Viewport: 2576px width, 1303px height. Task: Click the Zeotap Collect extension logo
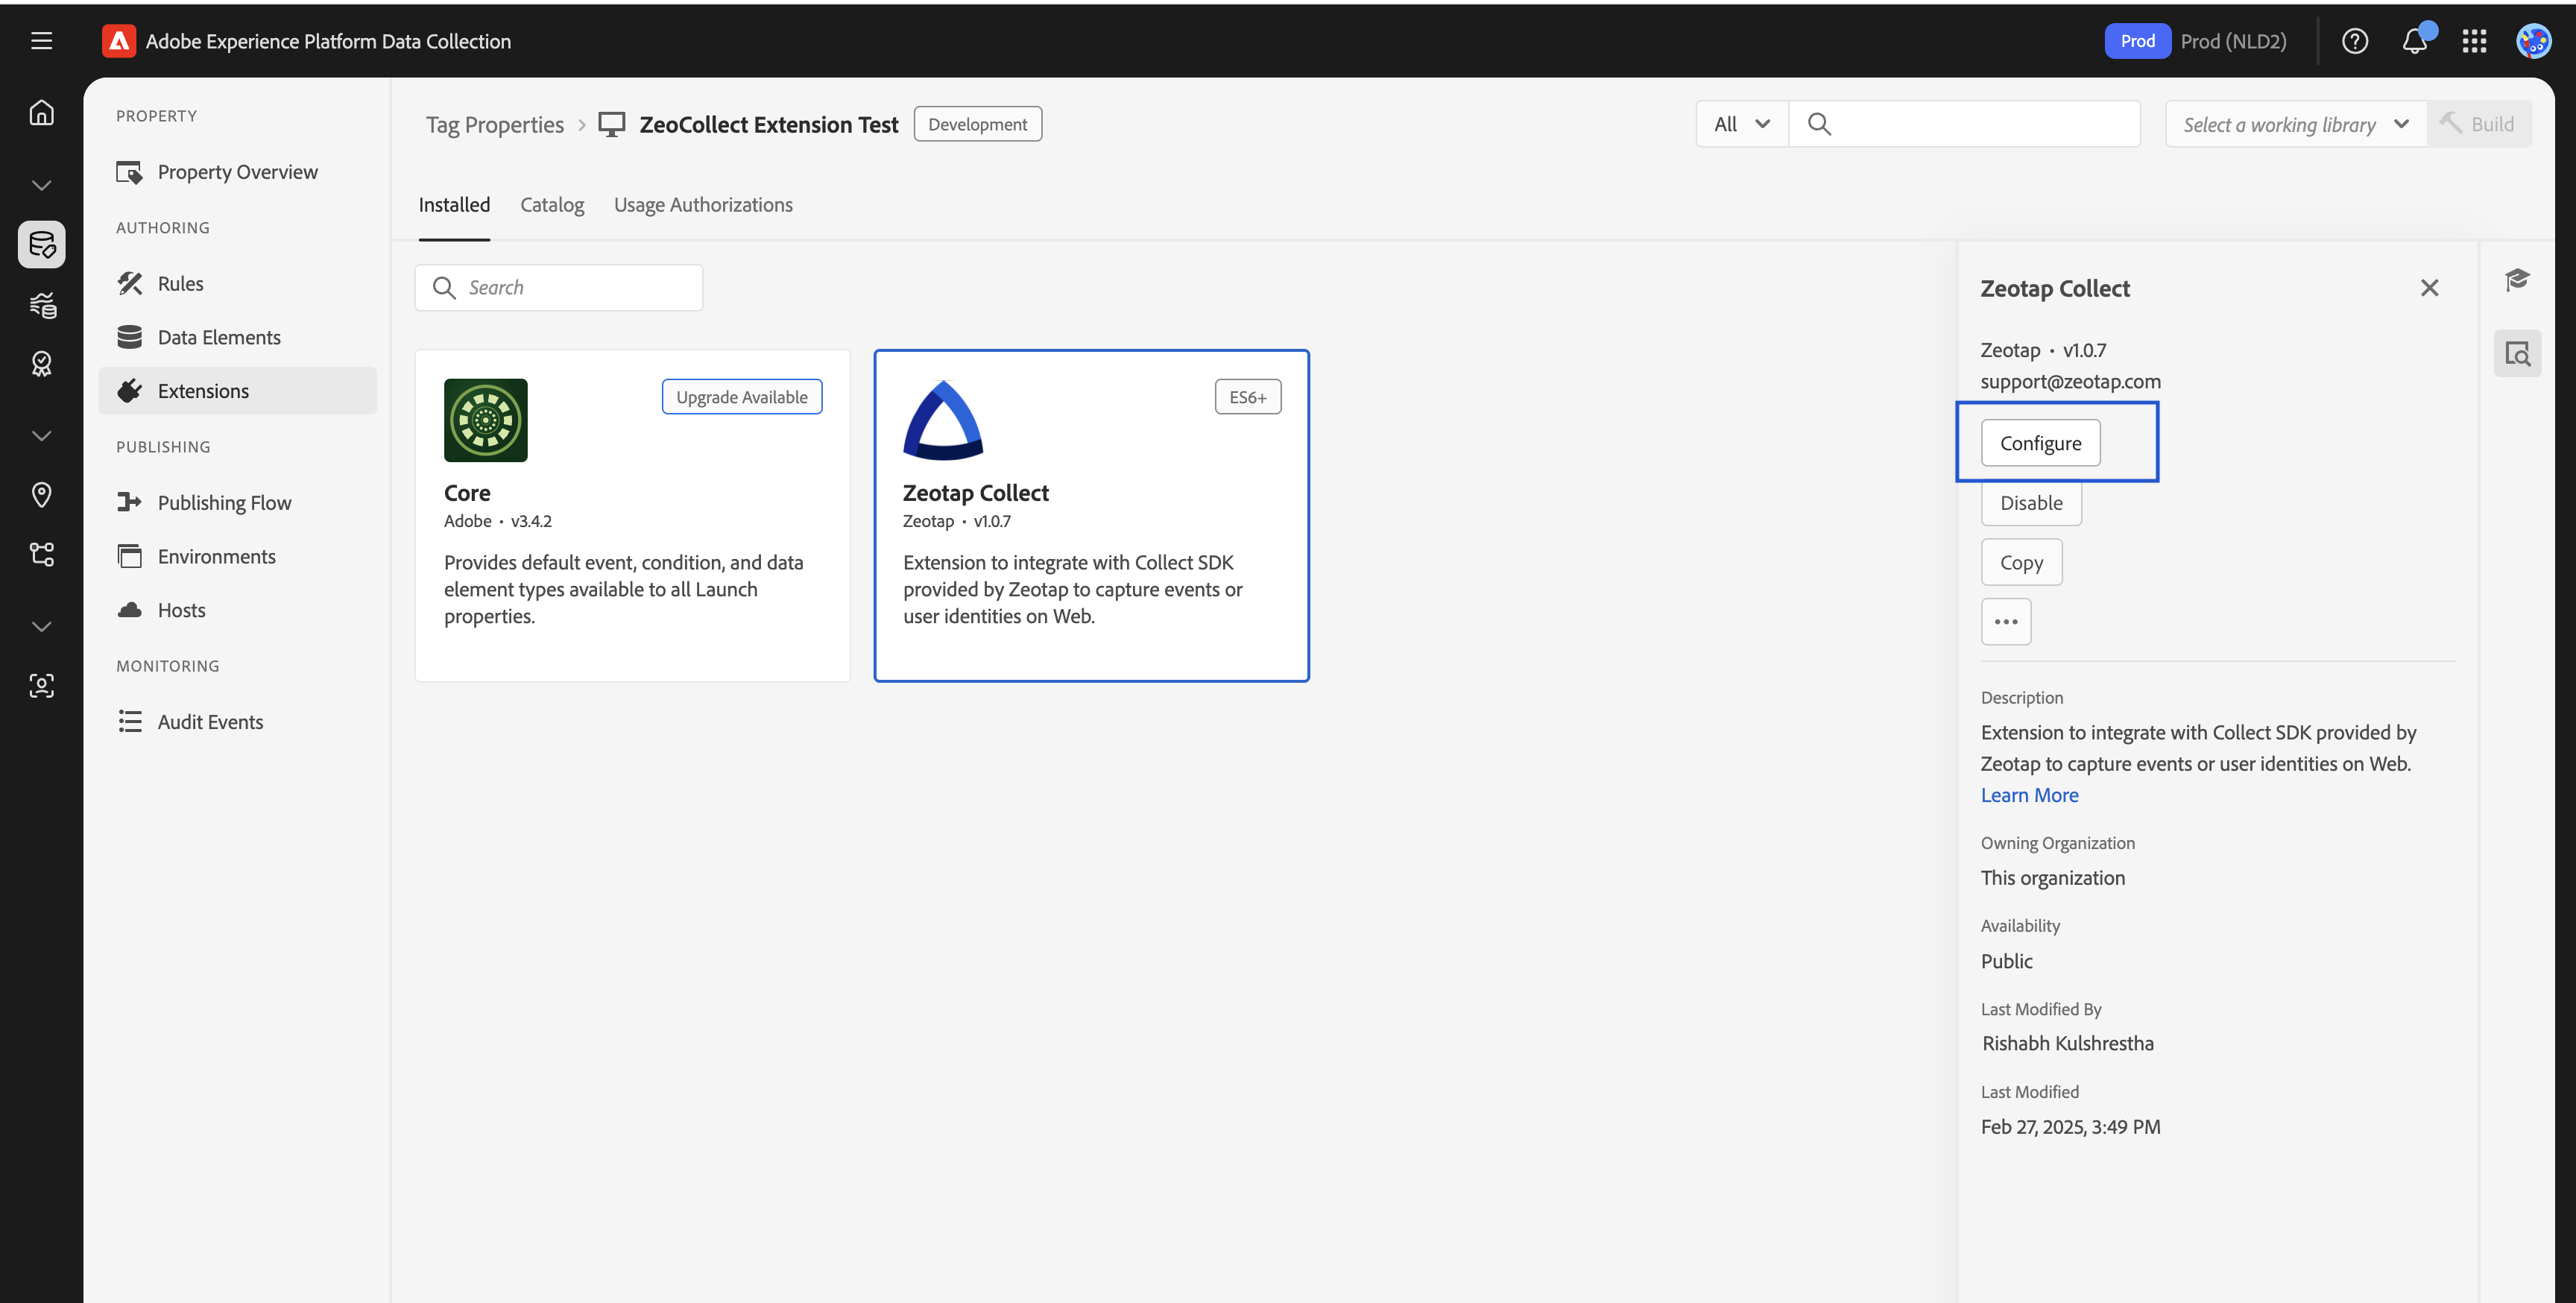[x=942, y=420]
